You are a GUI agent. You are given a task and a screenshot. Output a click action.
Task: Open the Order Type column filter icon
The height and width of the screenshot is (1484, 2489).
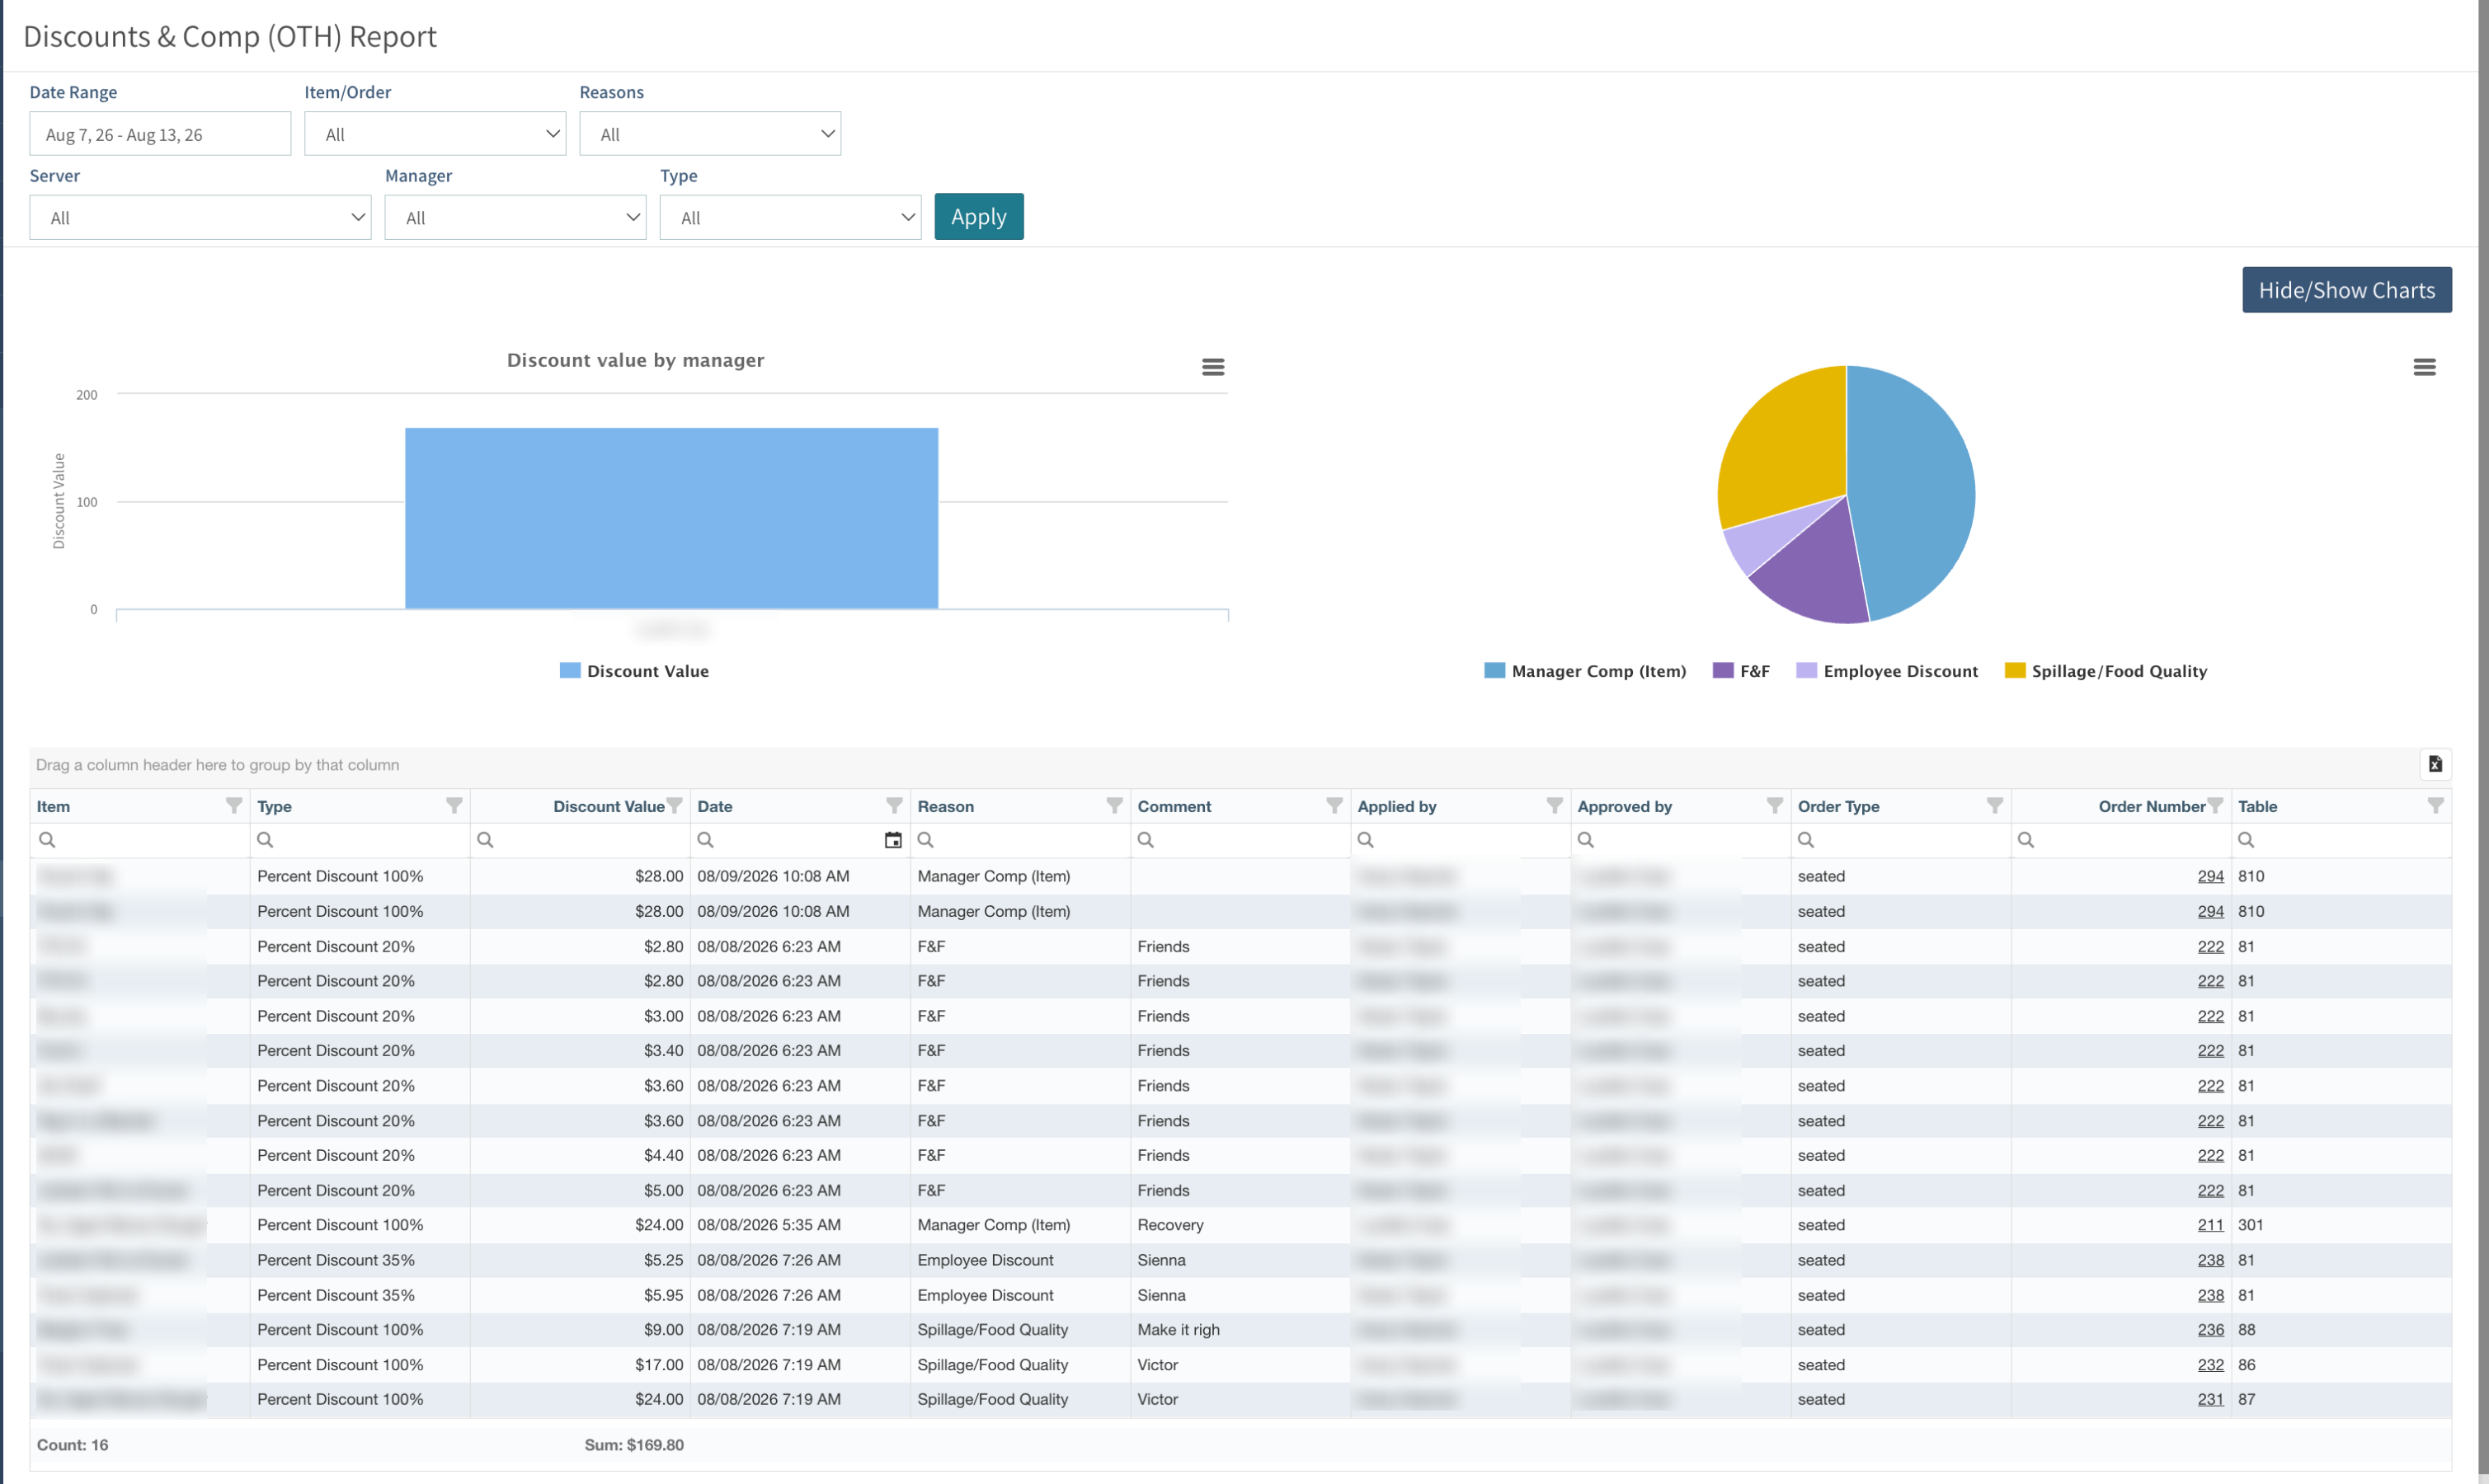[1994, 806]
